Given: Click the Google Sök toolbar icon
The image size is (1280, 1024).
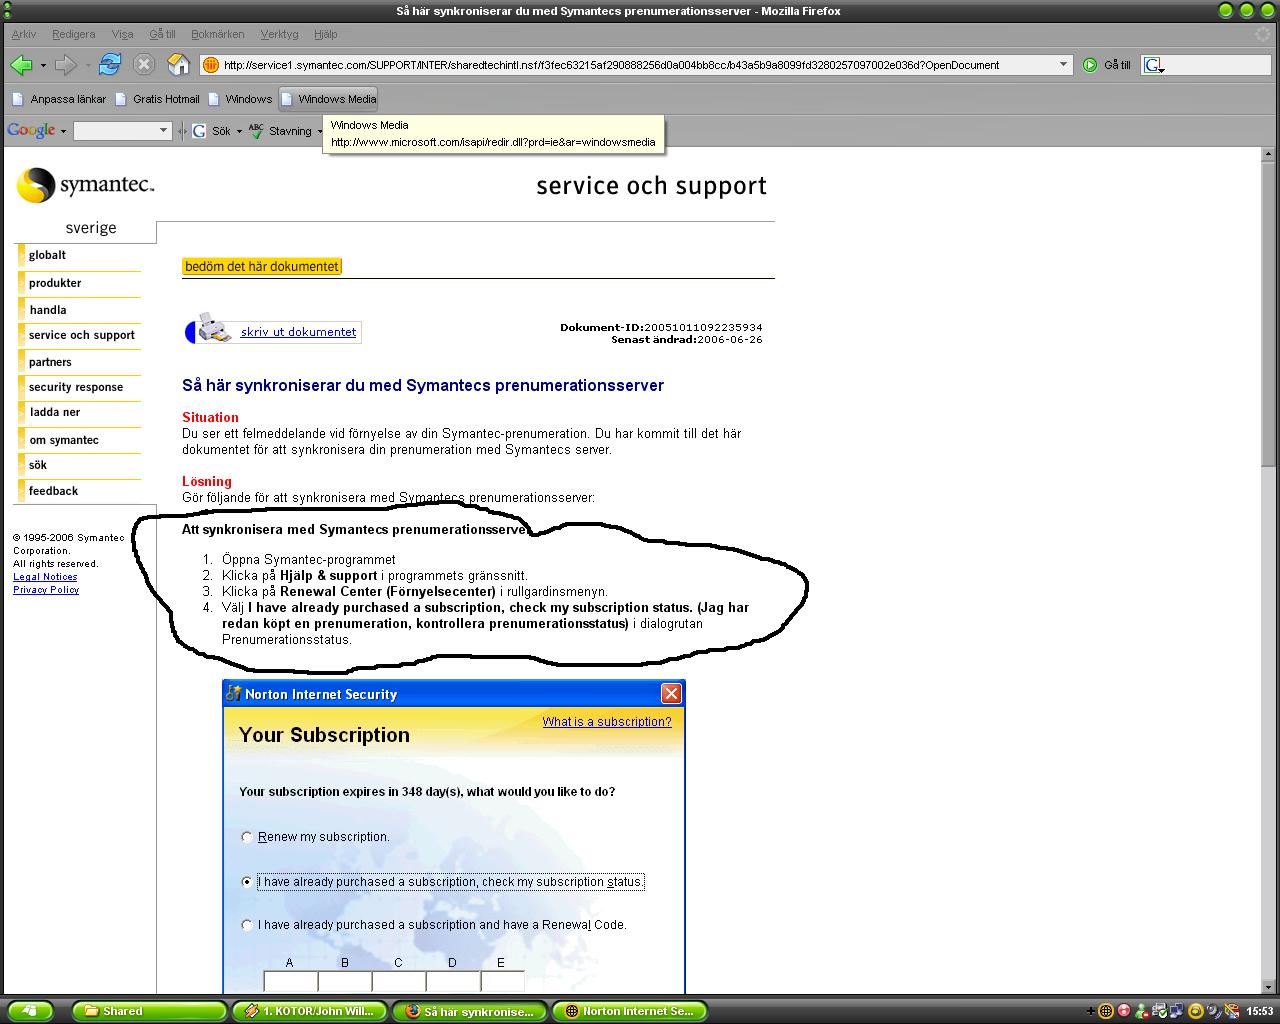Looking at the screenshot, I should 199,131.
